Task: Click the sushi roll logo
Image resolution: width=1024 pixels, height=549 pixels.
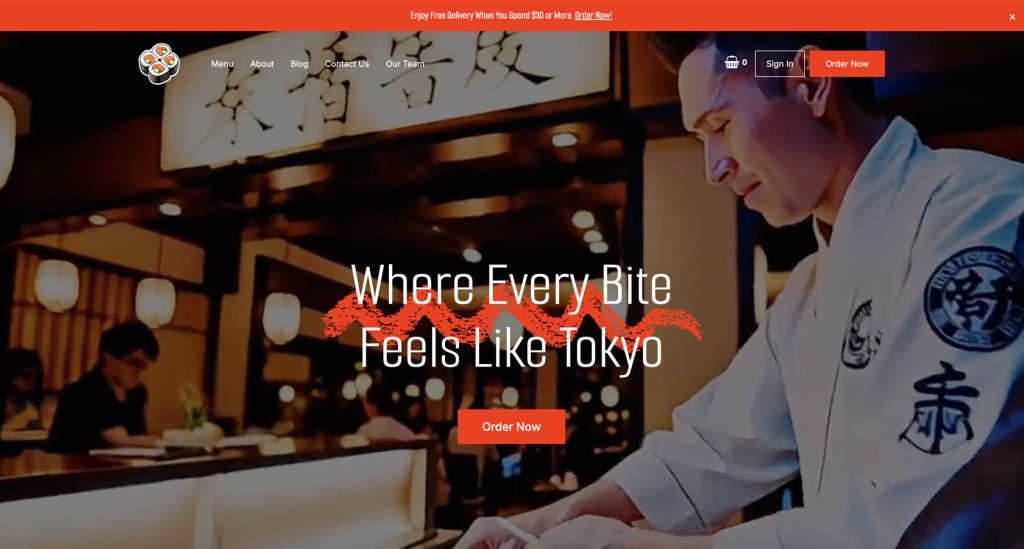Action: [159, 63]
